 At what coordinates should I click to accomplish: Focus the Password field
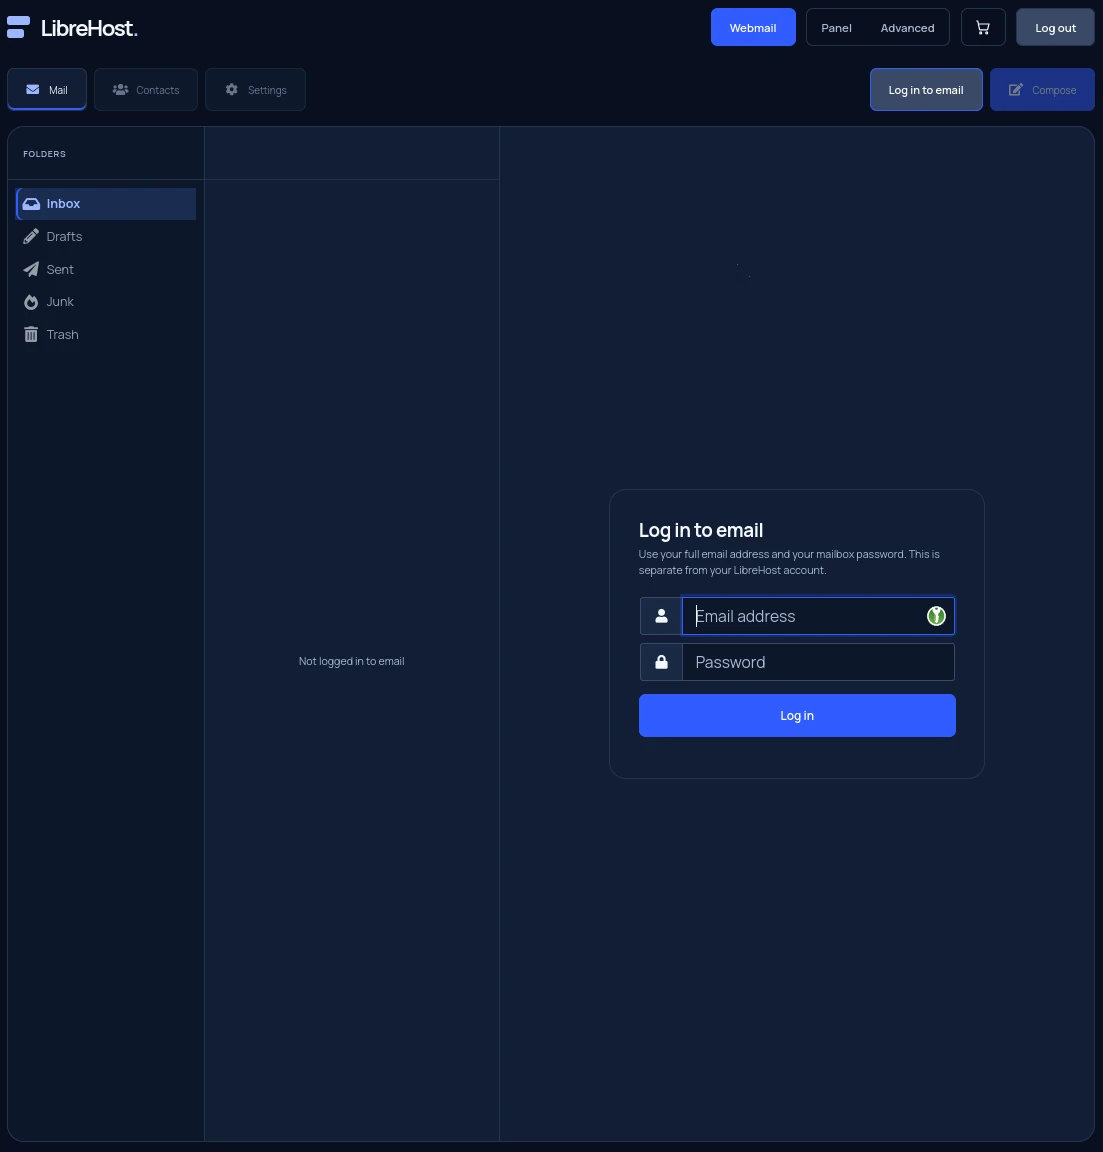point(819,662)
